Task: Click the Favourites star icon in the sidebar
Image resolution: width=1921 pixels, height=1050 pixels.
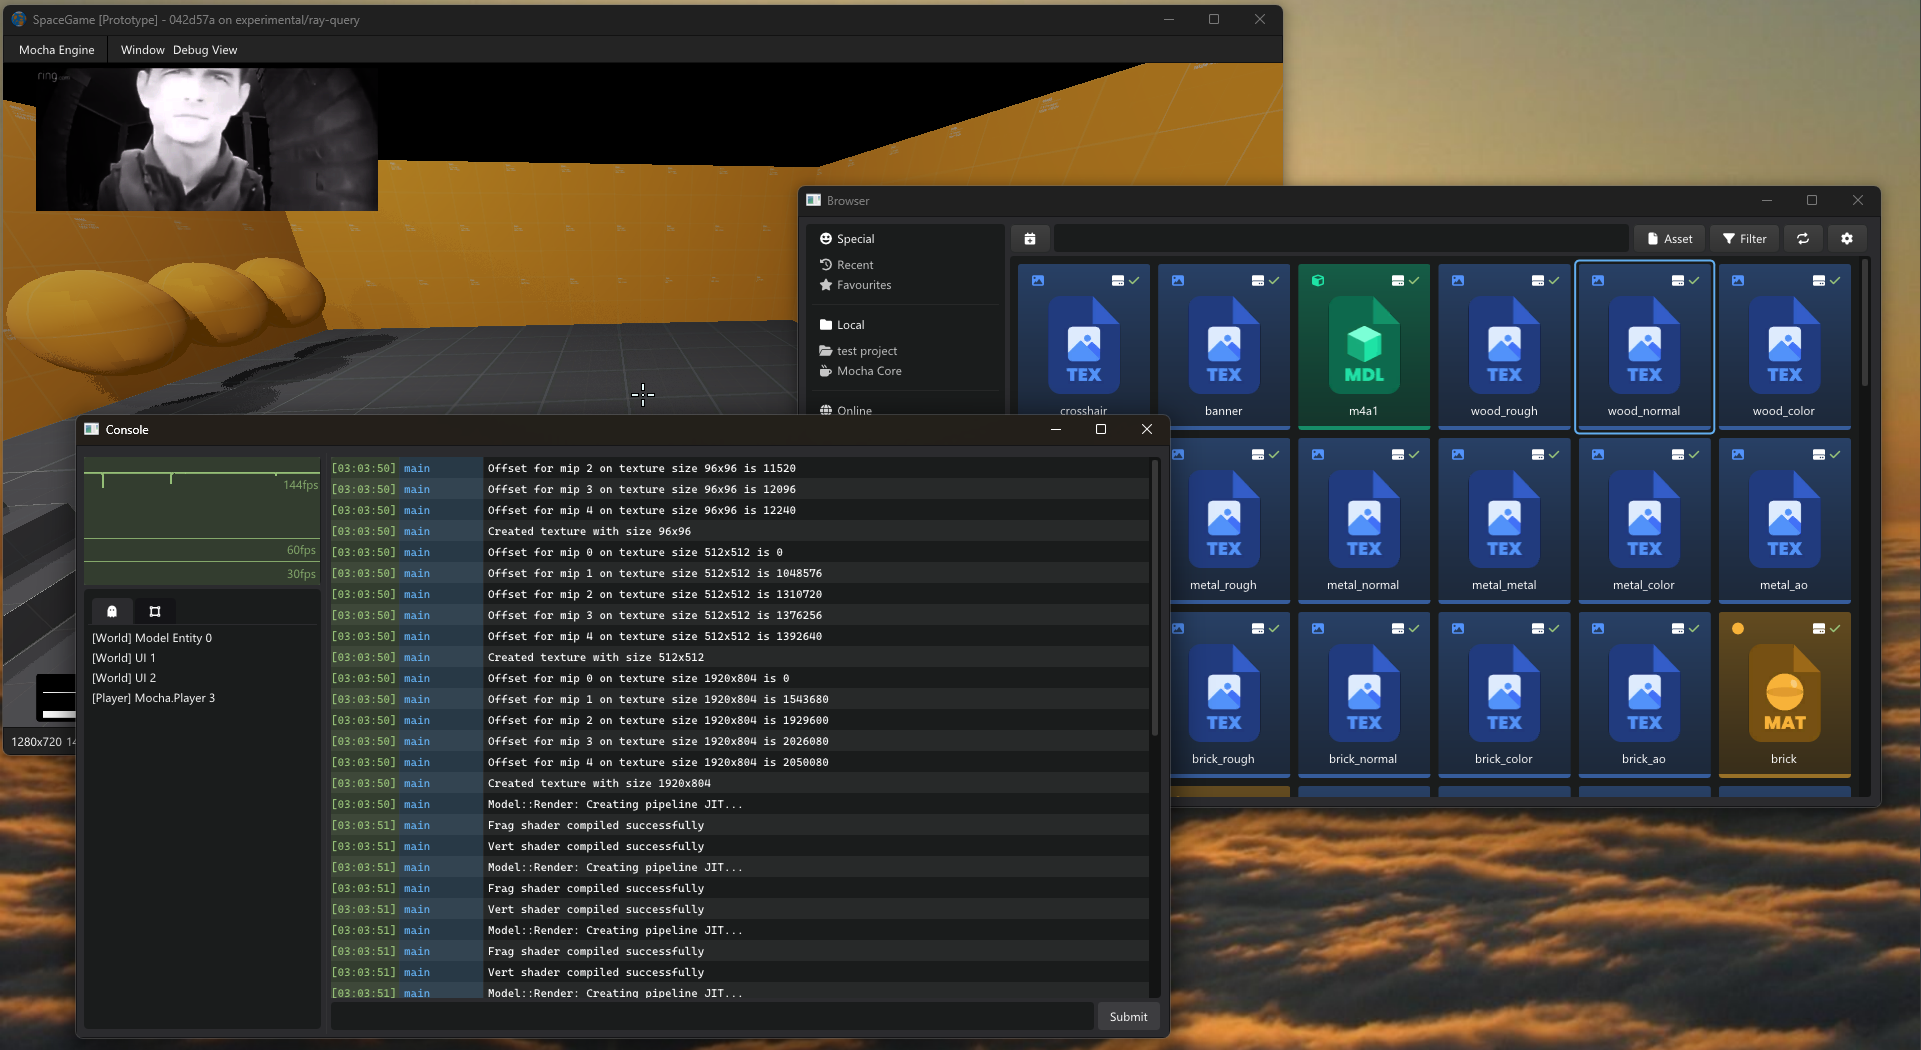Action: tap(826, 285)
